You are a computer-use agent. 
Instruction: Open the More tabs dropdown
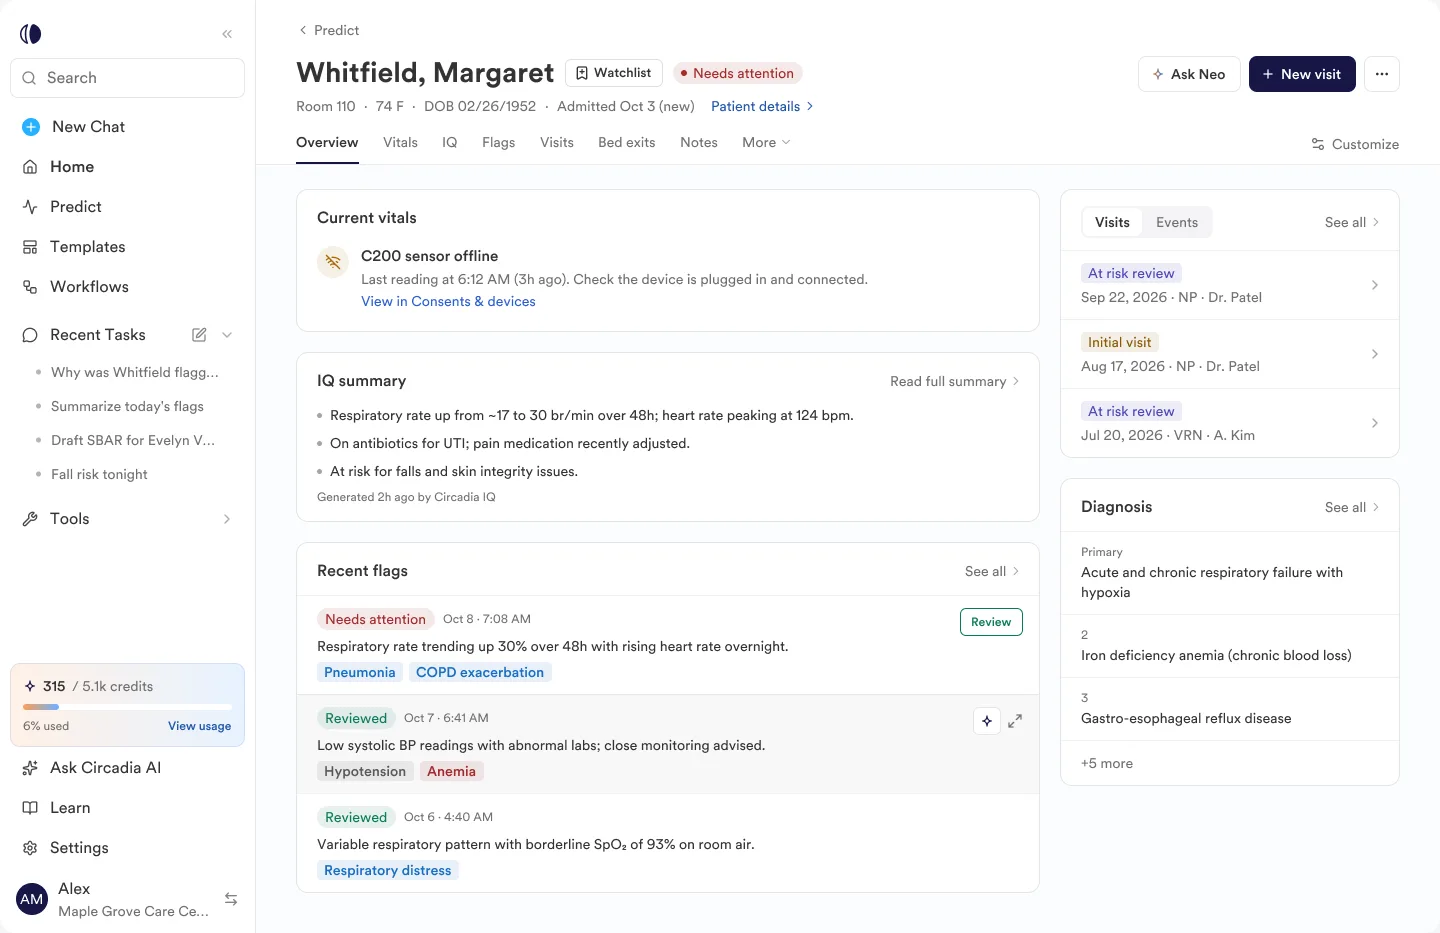click(766, 142)
